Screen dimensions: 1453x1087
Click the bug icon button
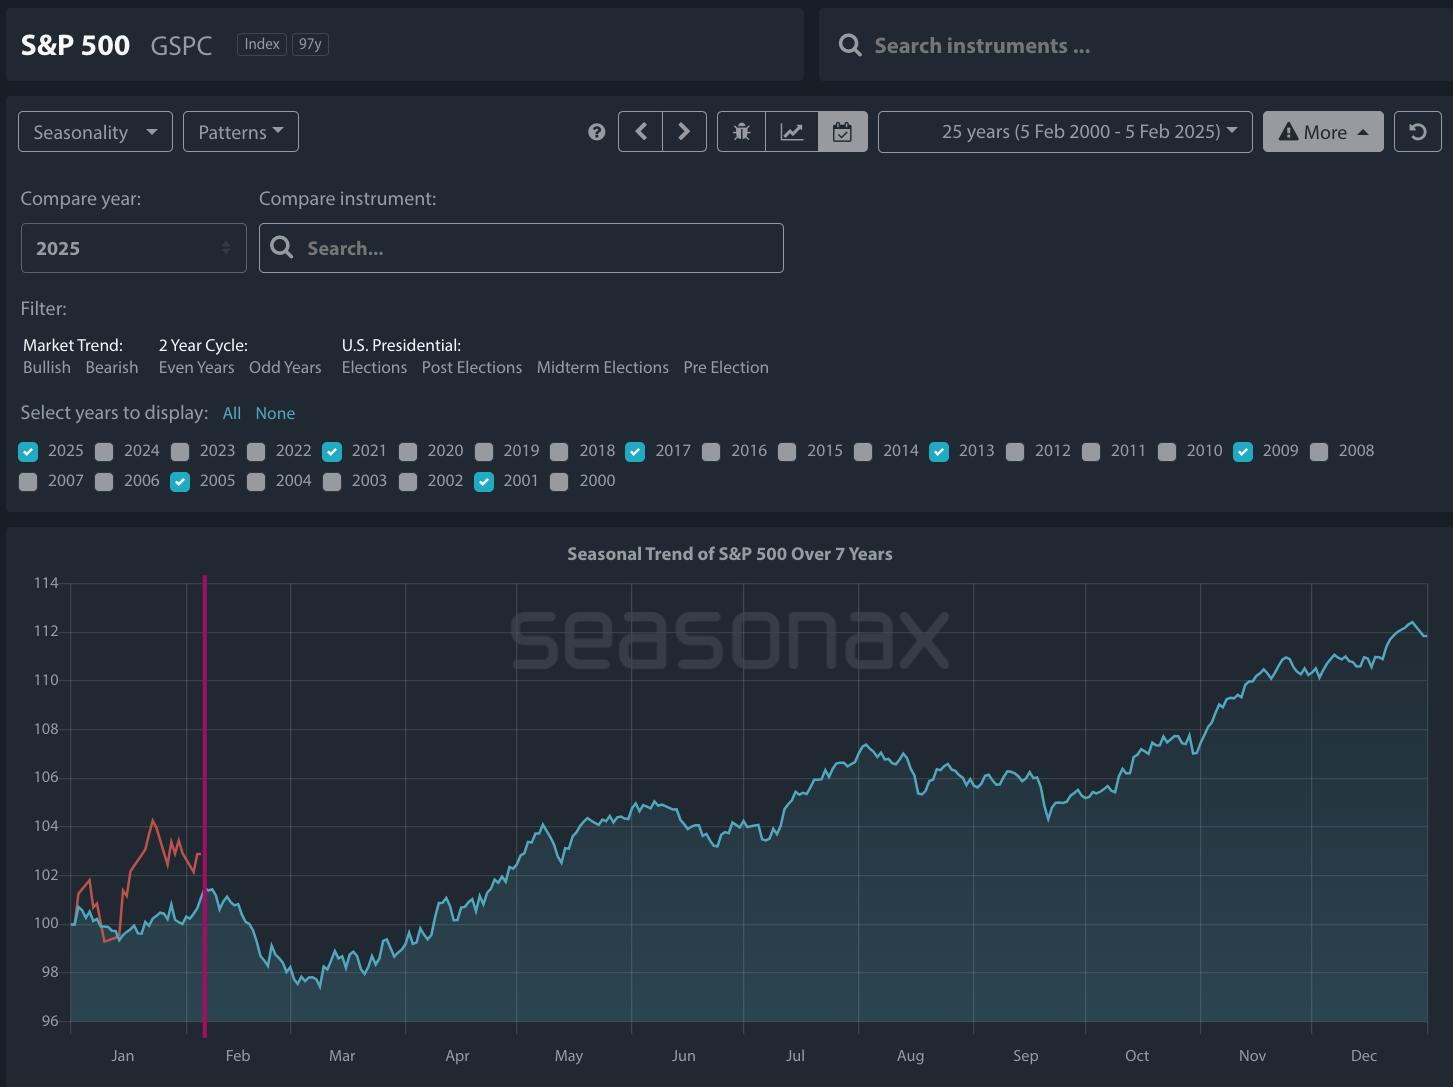coord(742,132)
